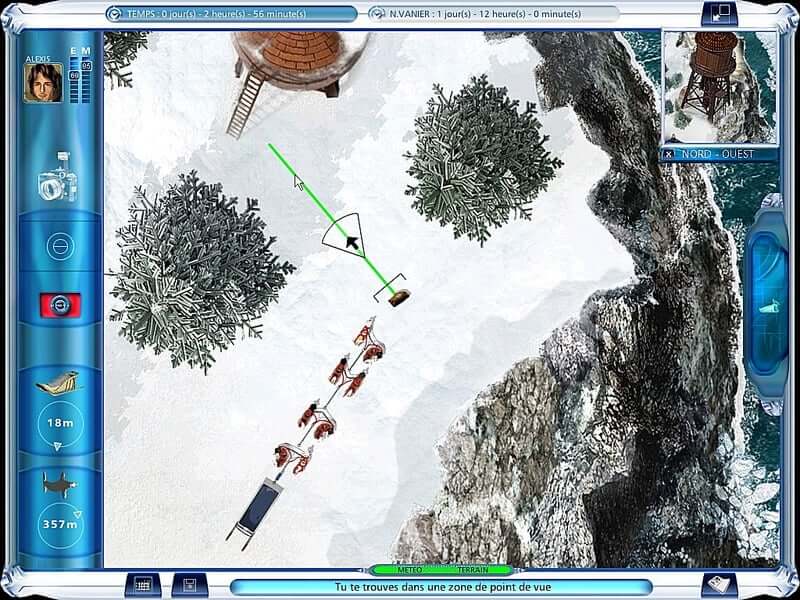This screenshot has width=800, height=600.
Task: Click the NORD - OUEST direction text
Action: pos(717,154)
